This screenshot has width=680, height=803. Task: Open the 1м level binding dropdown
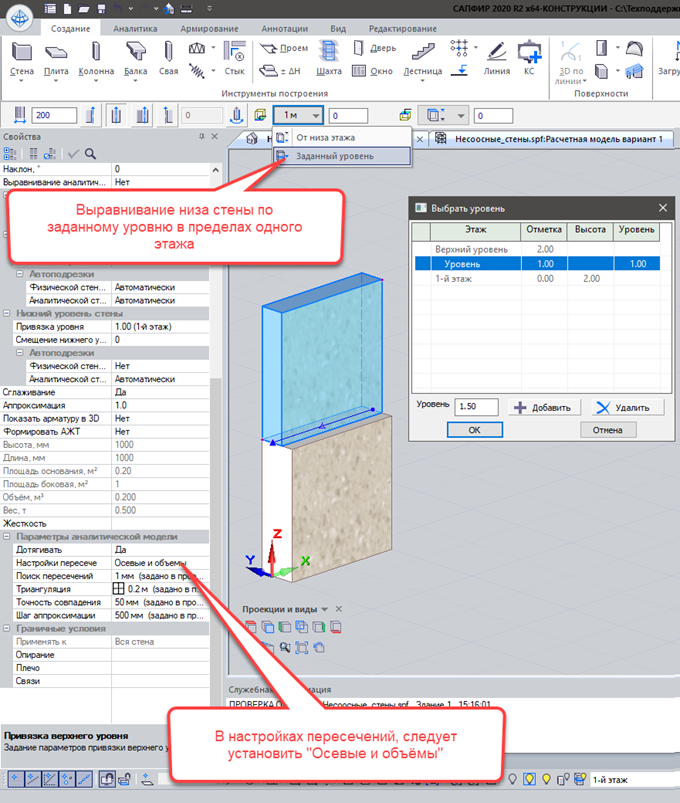(298, 115)
